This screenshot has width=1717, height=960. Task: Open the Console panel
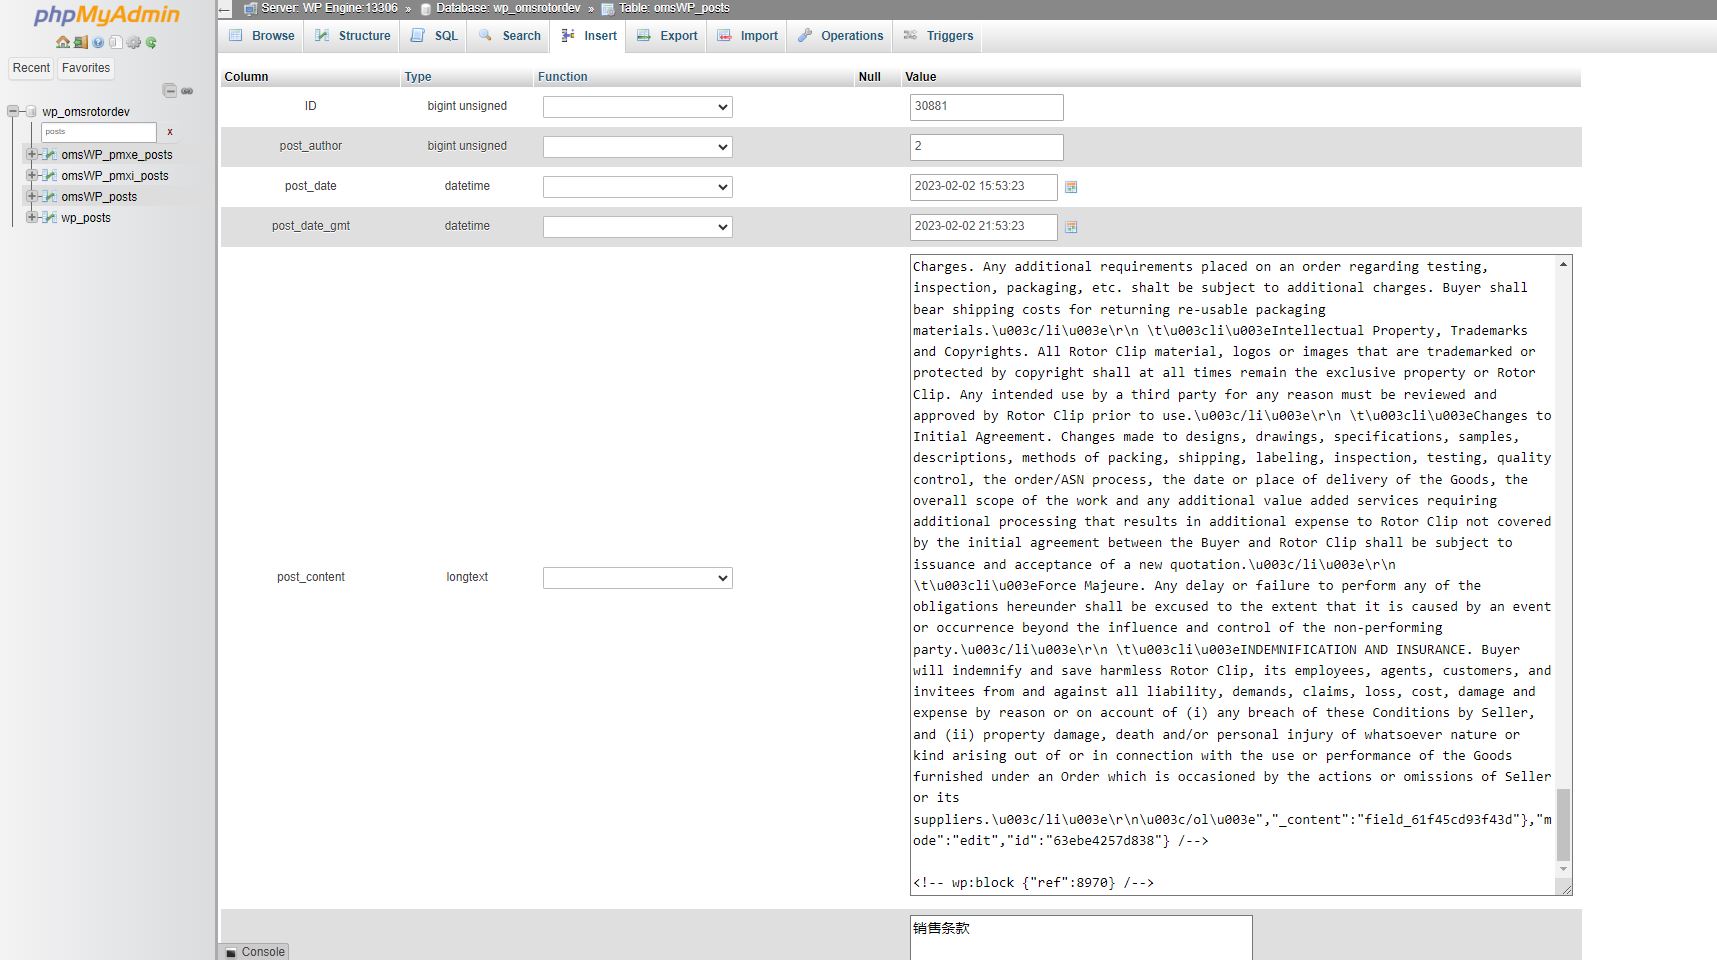click(x=255, y=952)
